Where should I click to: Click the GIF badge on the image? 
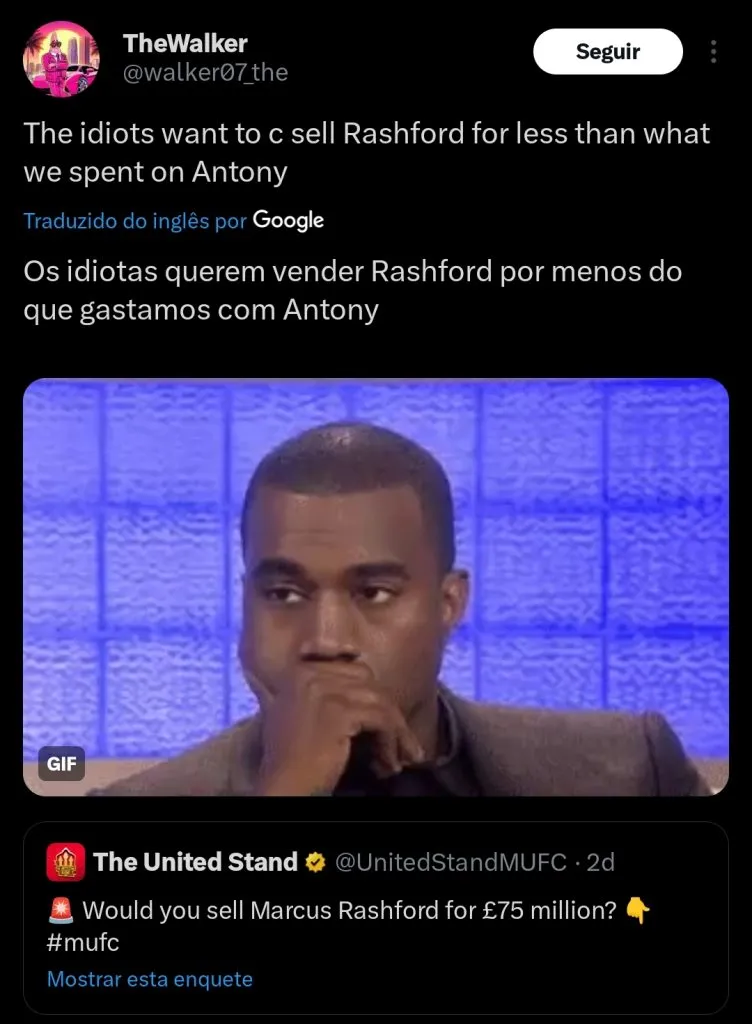point(62,763)
